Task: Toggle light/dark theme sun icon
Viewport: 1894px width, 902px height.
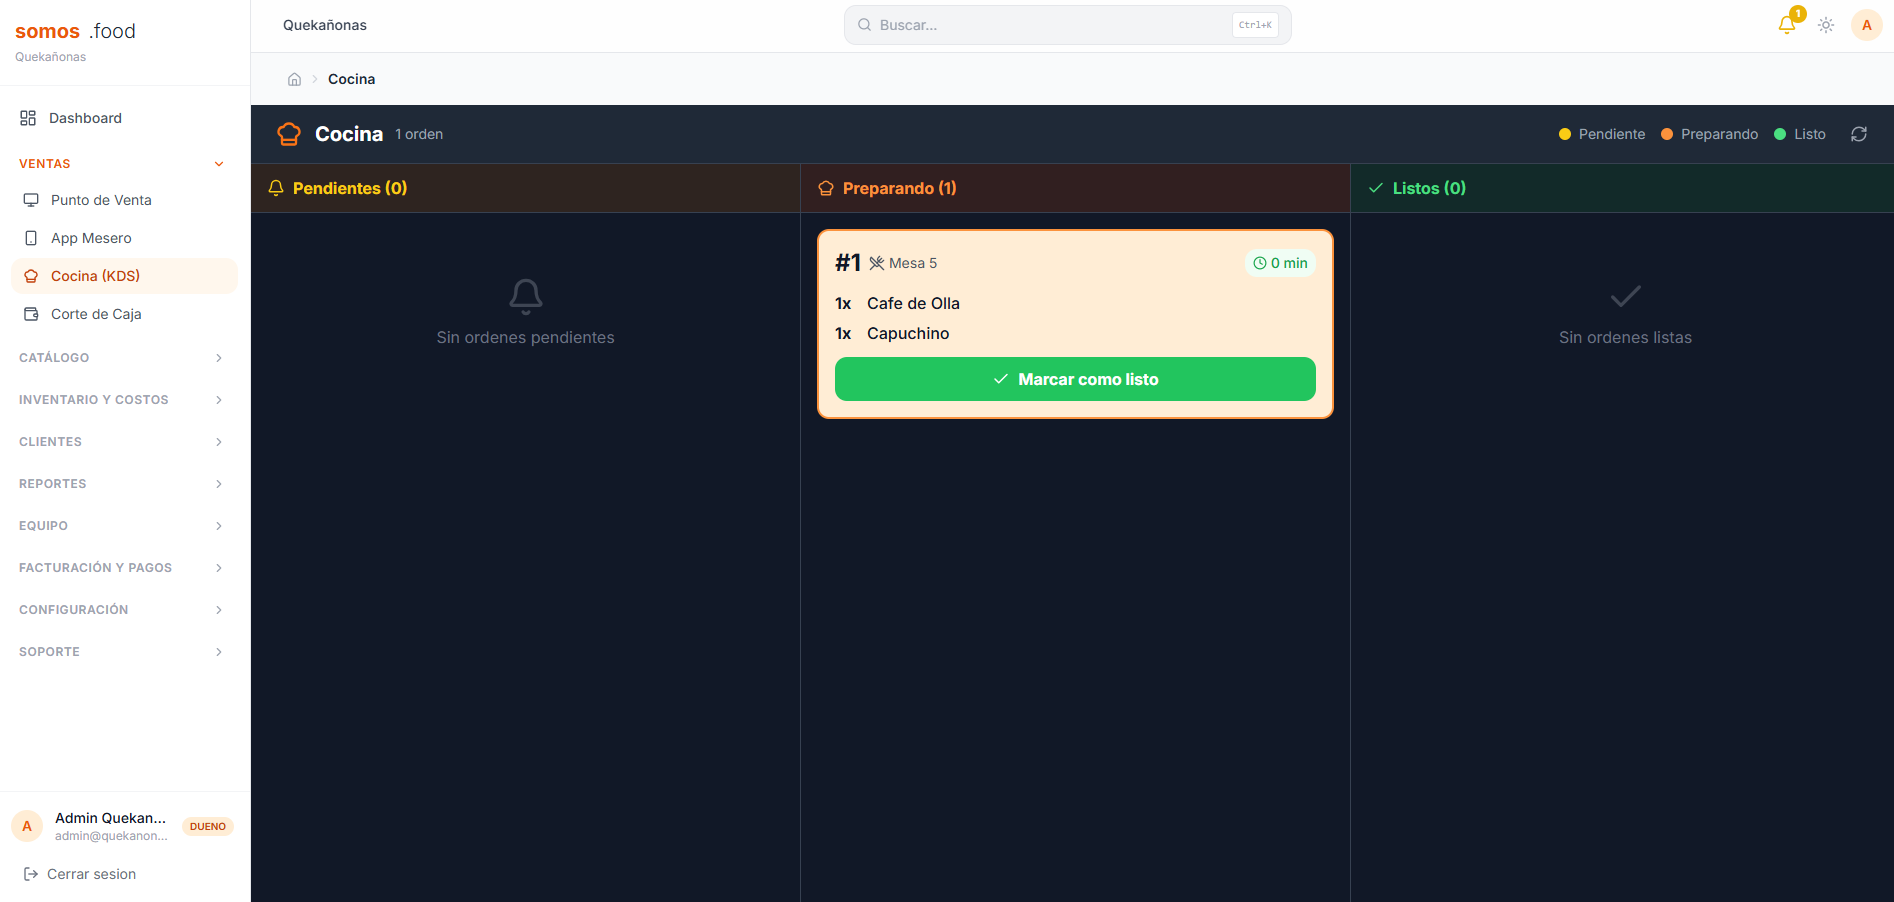Action: pos(1826,25)
